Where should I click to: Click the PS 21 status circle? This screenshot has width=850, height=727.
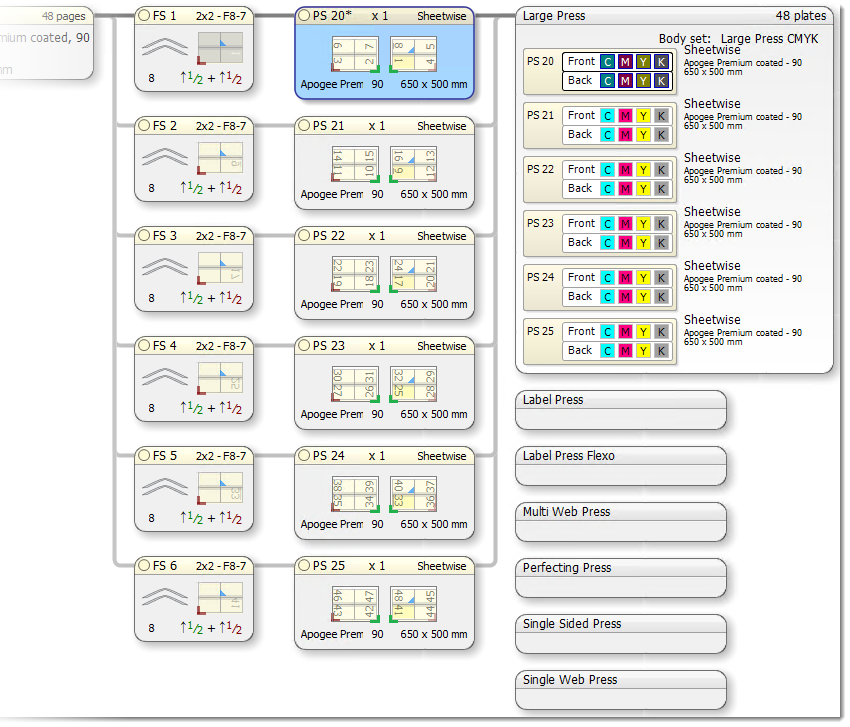coord(305,126)
